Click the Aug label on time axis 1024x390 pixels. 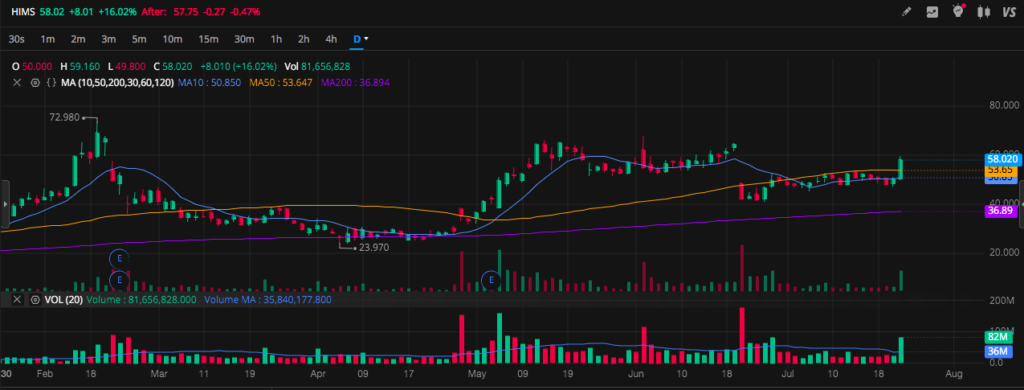pos(954,374)
